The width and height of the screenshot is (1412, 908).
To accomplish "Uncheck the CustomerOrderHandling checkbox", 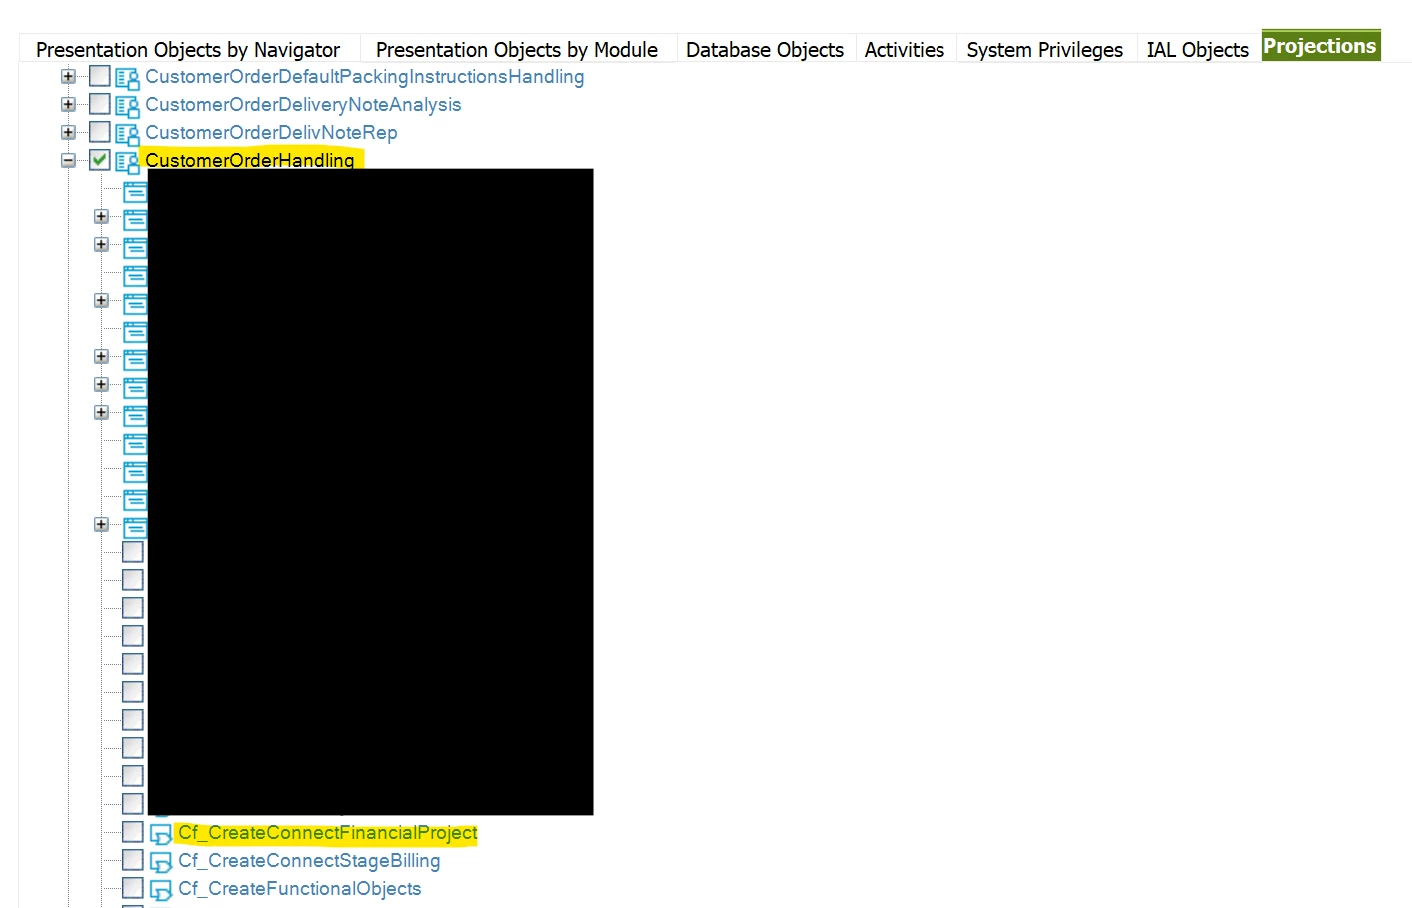I will (100, 160).
